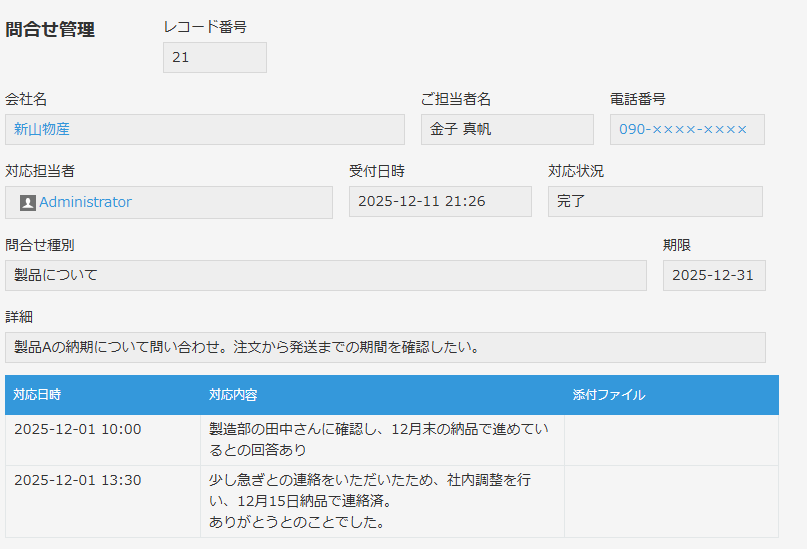Click the empty 添付ファイル cell in the 10:00 row
This screenshot has height=549, width=807.
670,440
